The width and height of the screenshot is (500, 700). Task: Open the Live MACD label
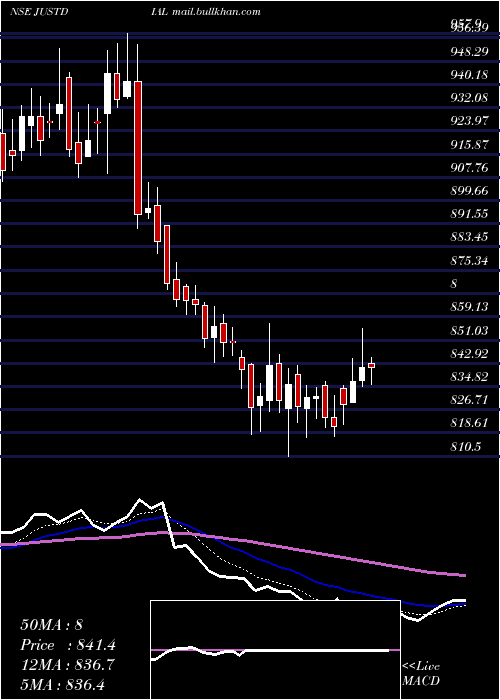click(421, 673)
